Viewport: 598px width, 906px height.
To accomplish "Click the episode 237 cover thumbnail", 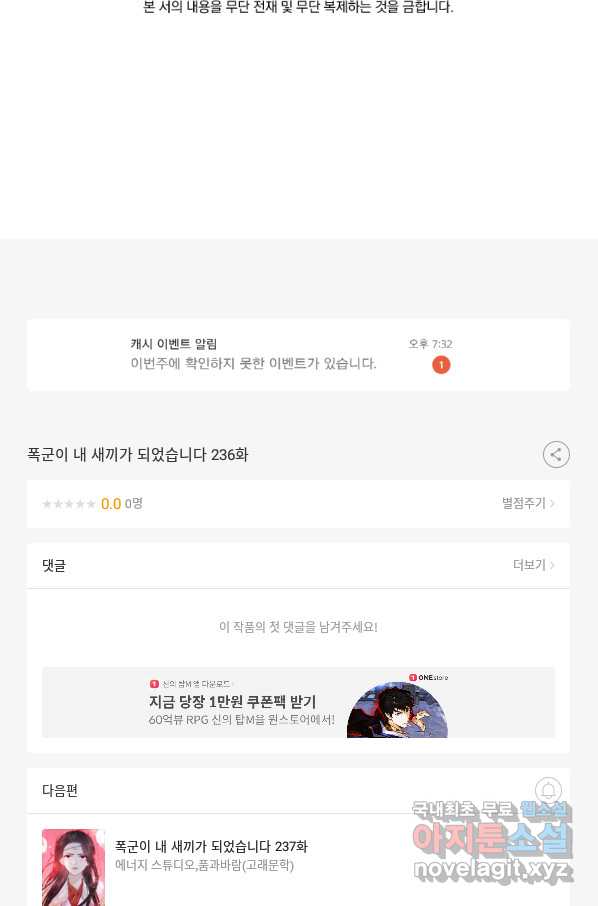I will click(73, 867).
